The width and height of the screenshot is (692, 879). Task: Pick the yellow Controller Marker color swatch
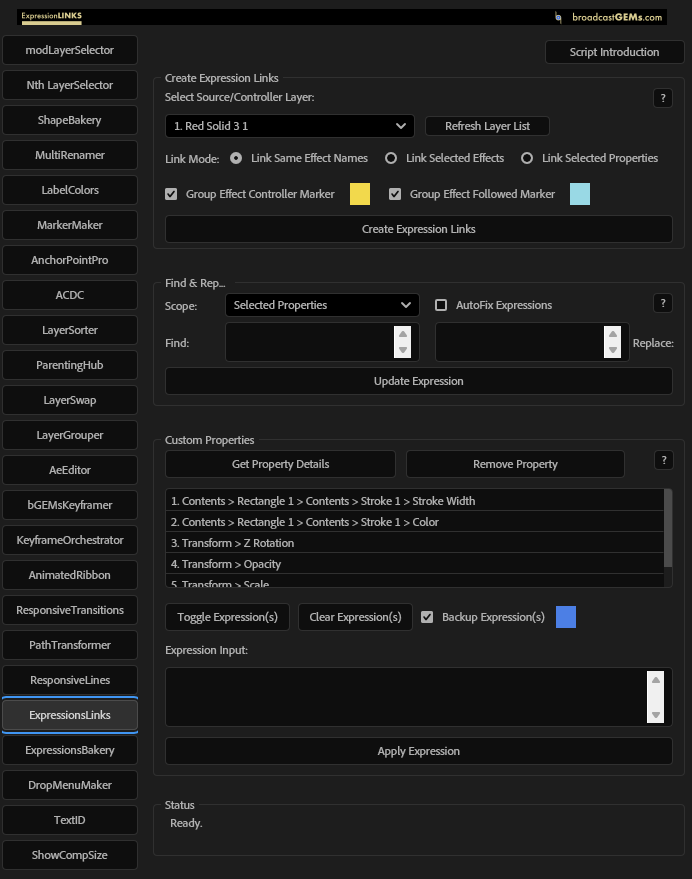coord(360,194)
